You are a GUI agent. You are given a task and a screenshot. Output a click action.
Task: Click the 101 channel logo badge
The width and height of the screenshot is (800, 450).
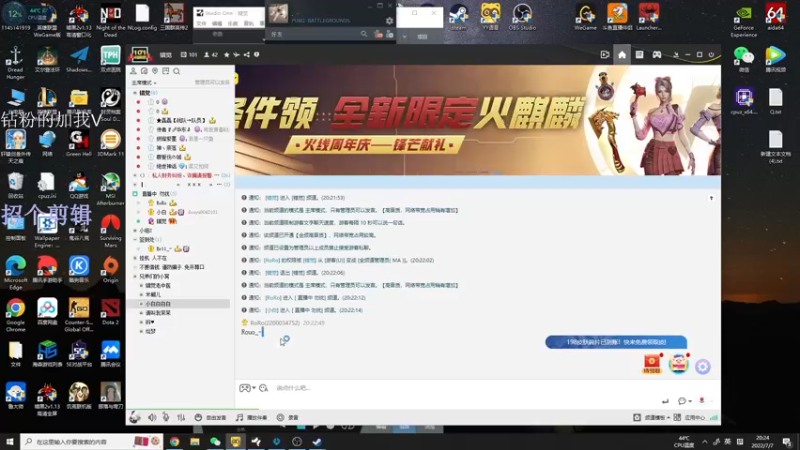pos(139,54)
